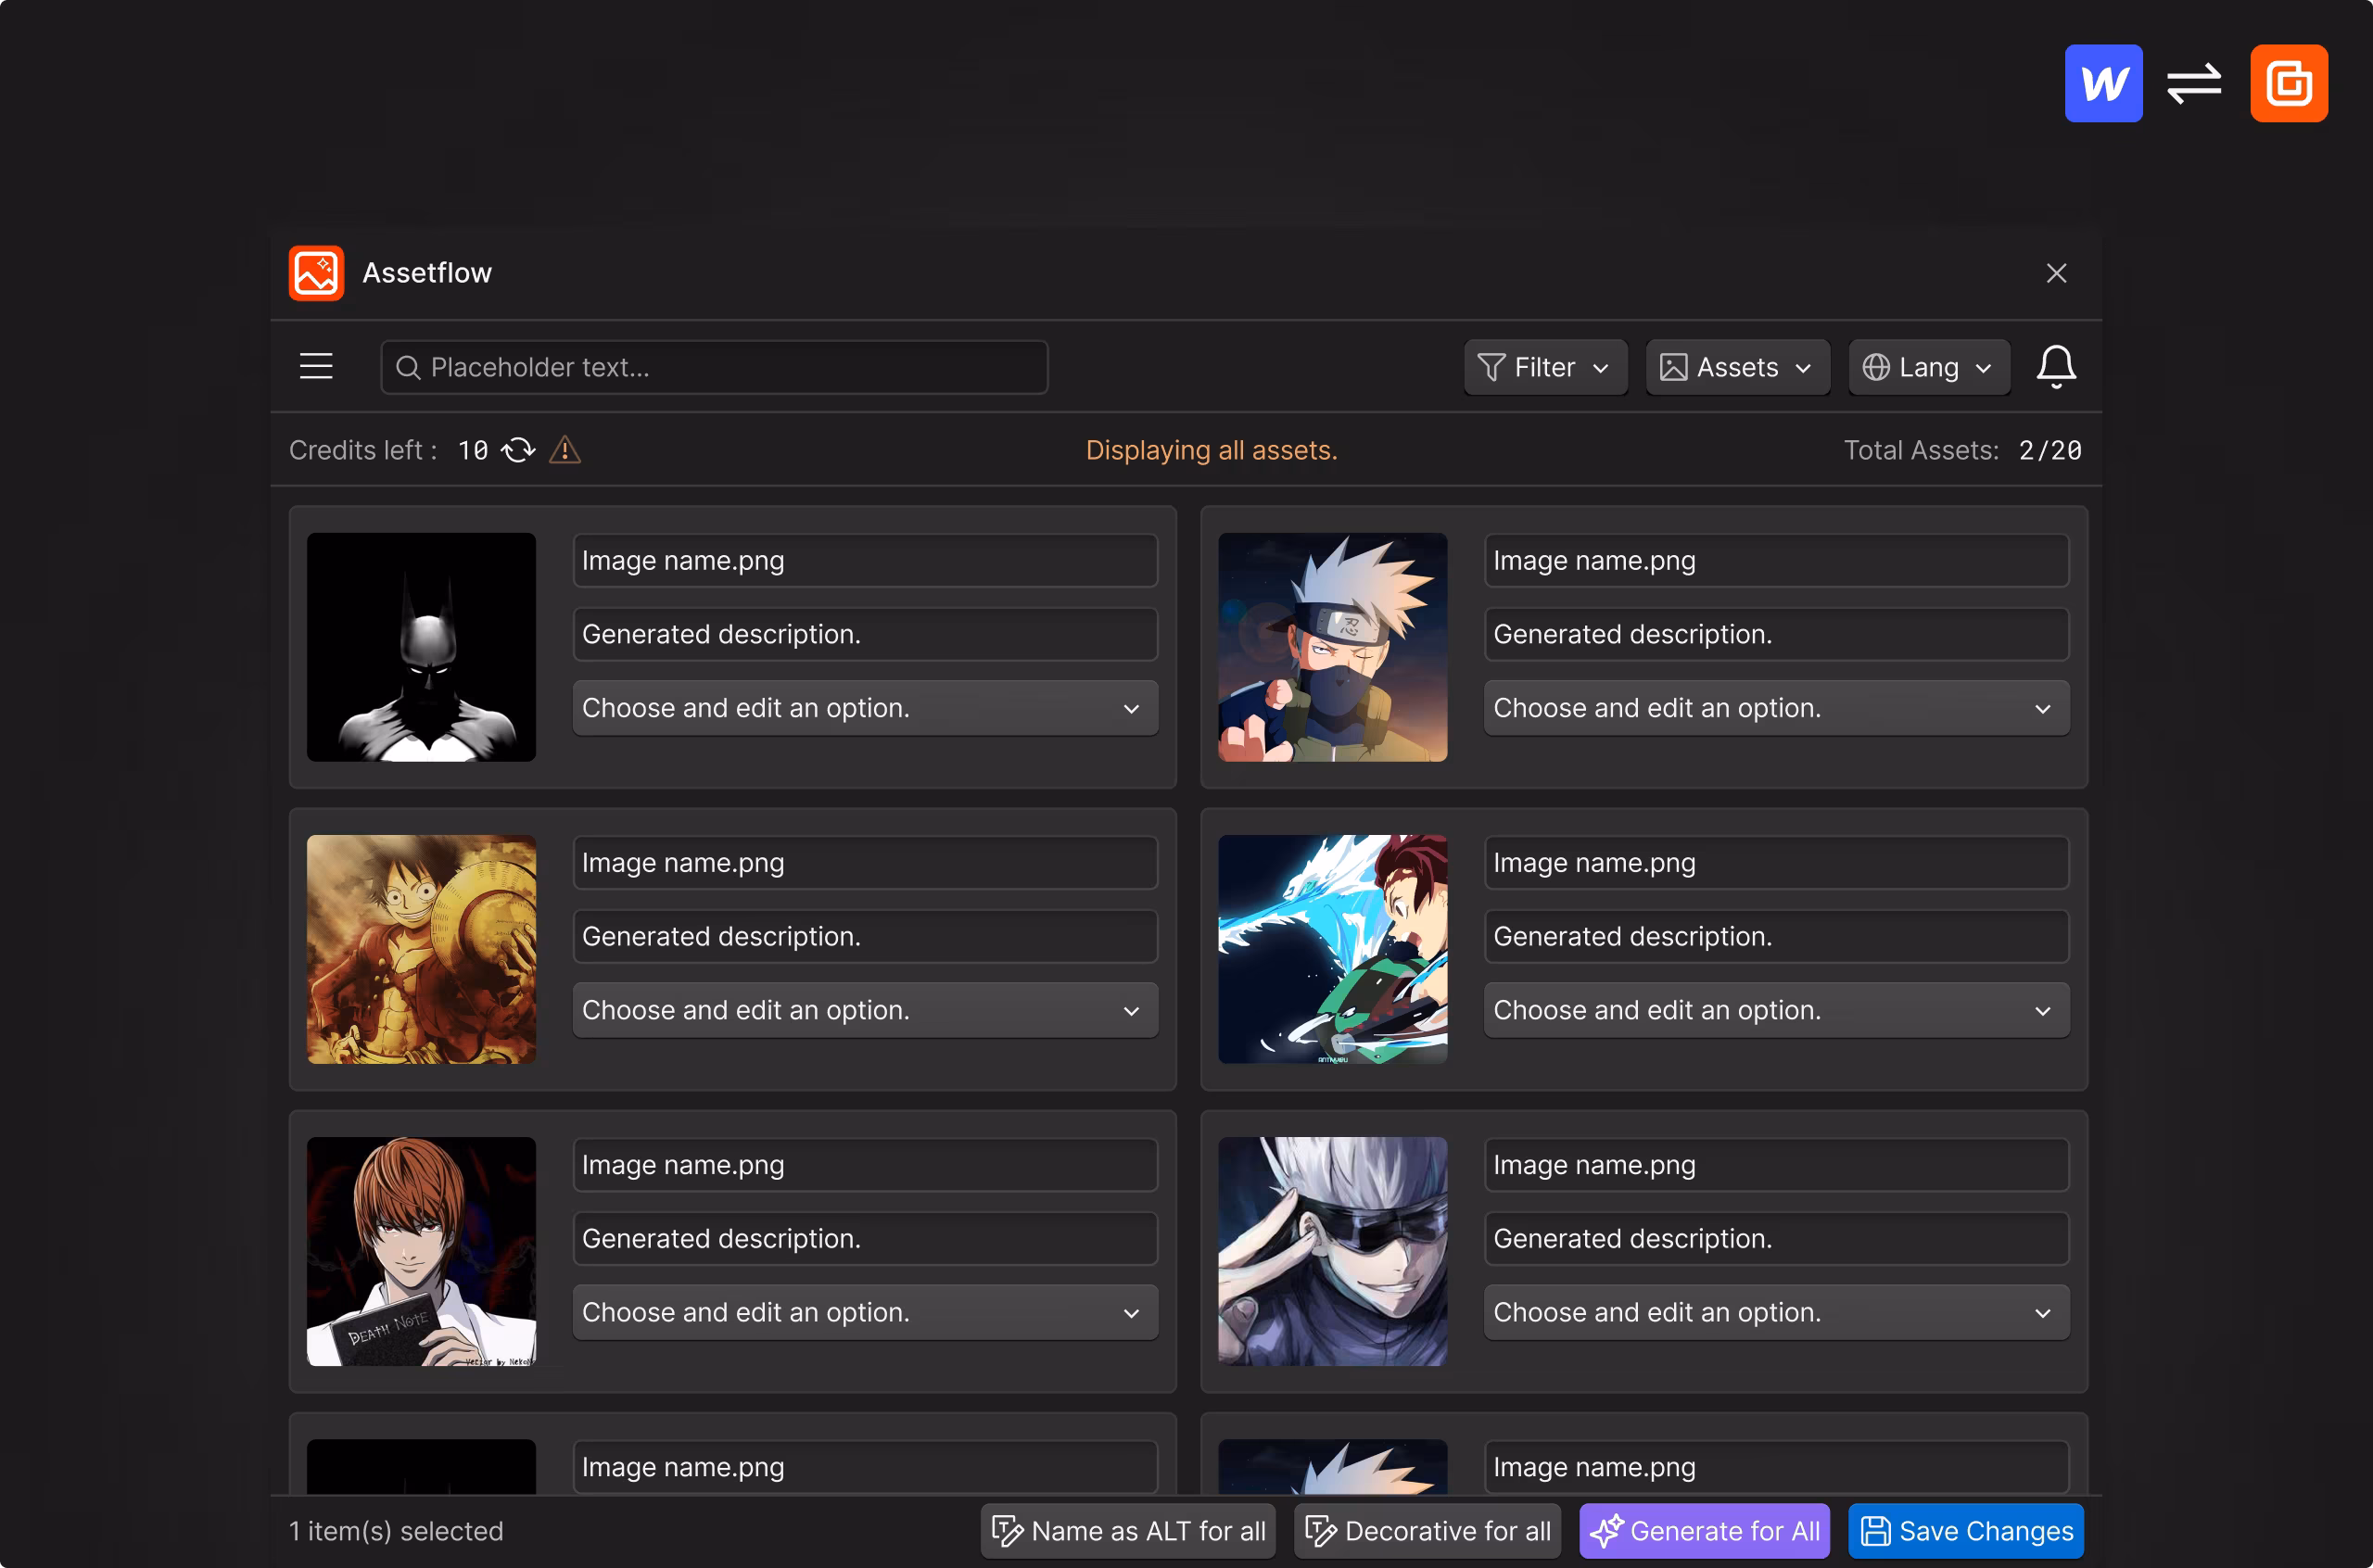Click the blue Webflow logo icon
This screenshot has height=1568, width=2373.
2103,83
